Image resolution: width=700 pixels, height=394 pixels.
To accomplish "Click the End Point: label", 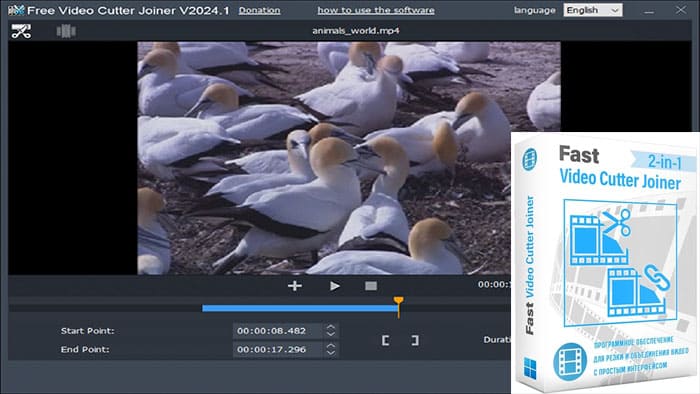I will tap(85, 349).
